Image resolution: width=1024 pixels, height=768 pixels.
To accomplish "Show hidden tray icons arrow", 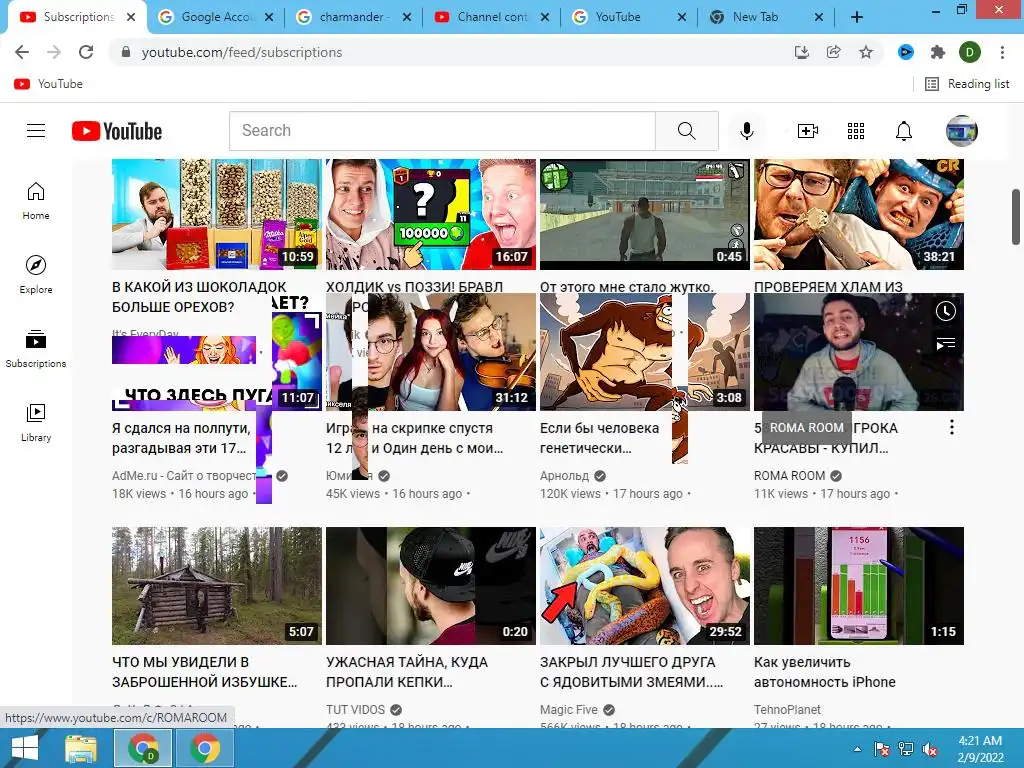I will (857, 749).
